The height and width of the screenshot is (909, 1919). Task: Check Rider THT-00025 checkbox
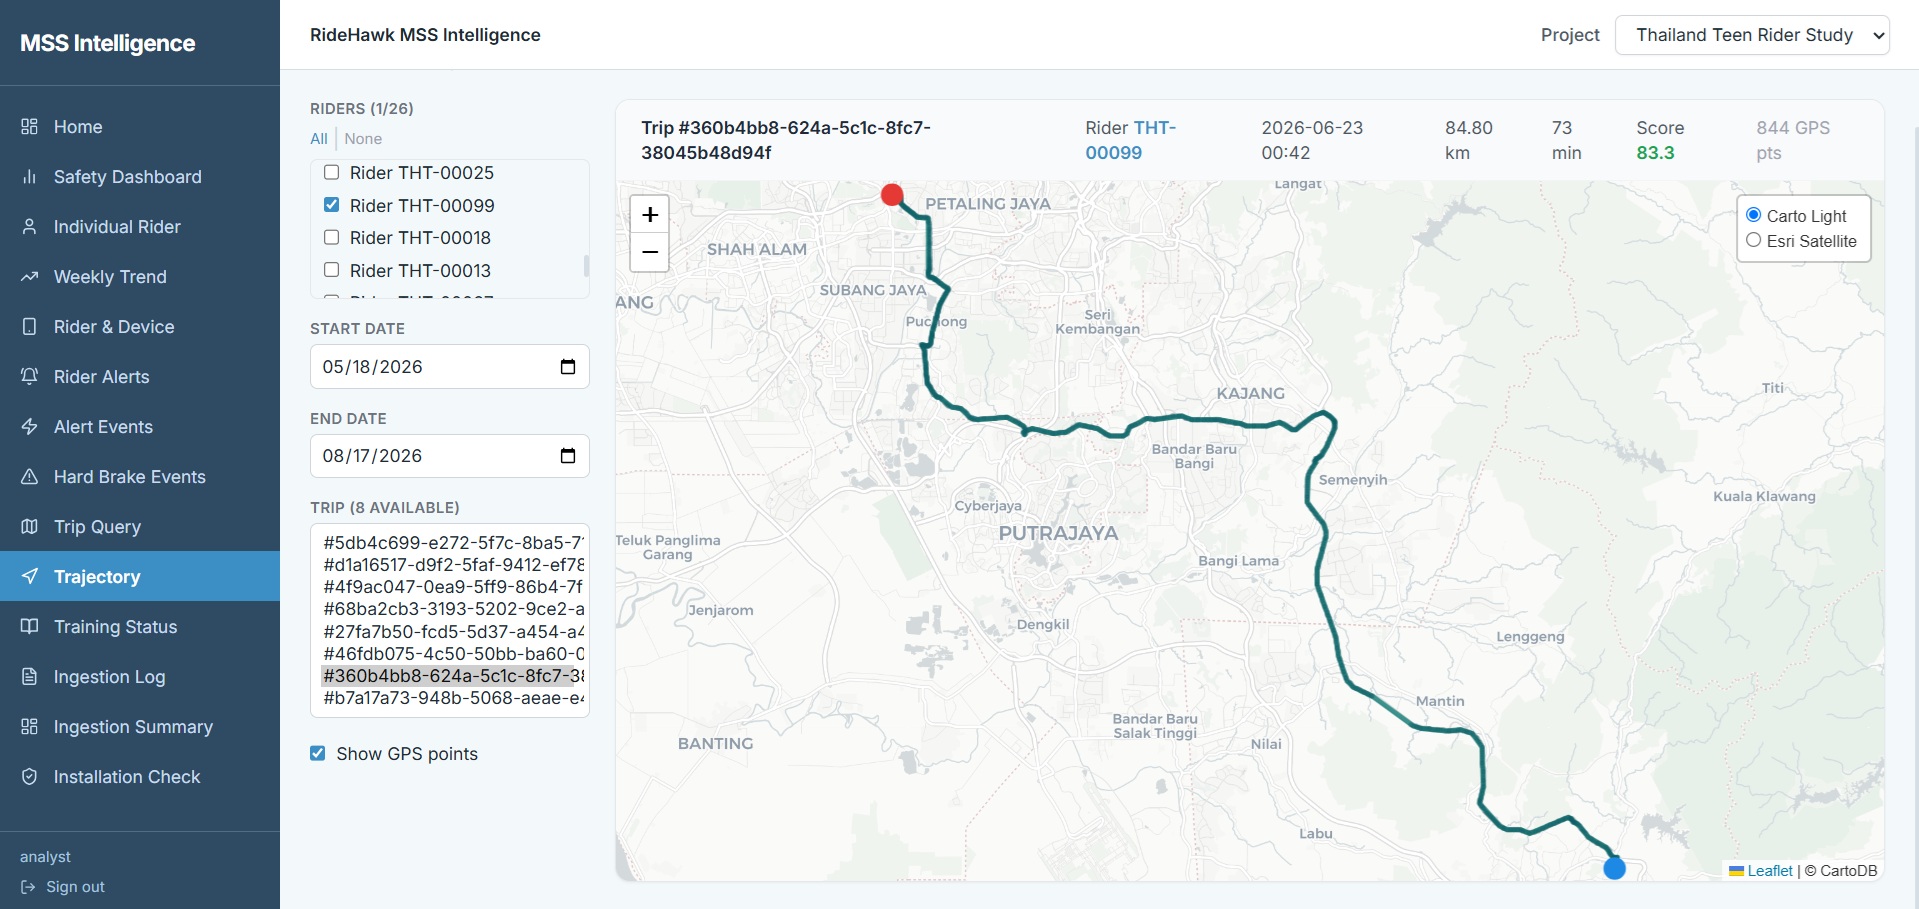(332, 172)
